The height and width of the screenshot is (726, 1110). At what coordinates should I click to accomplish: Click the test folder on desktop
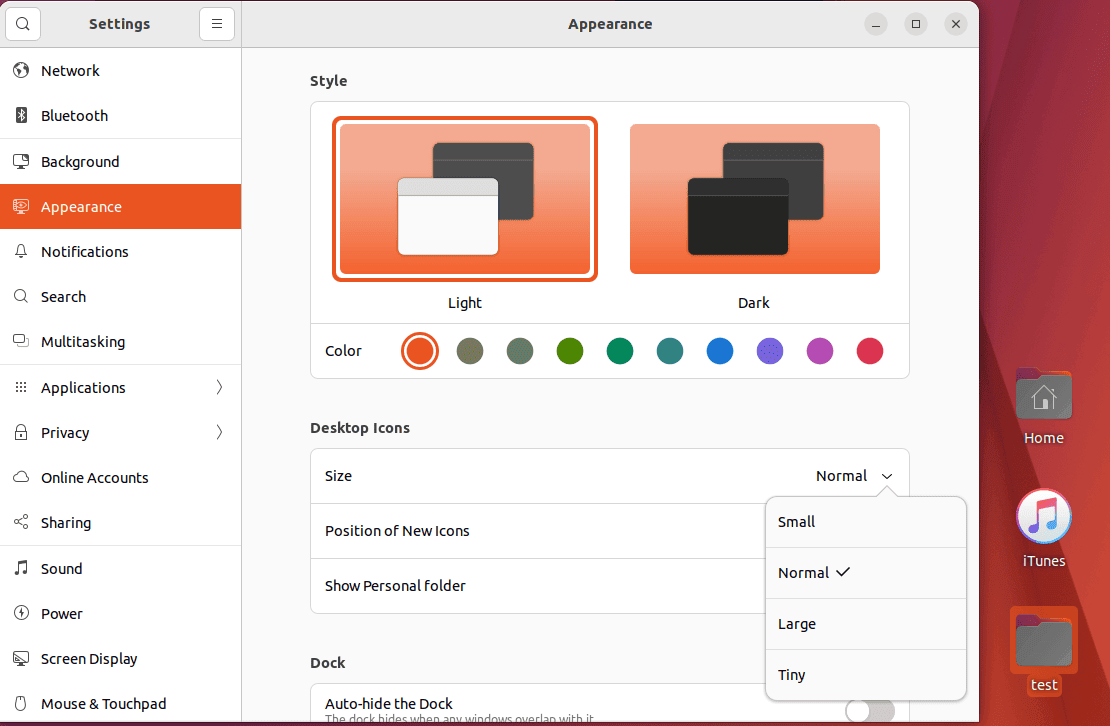[x=1043, y=641]
